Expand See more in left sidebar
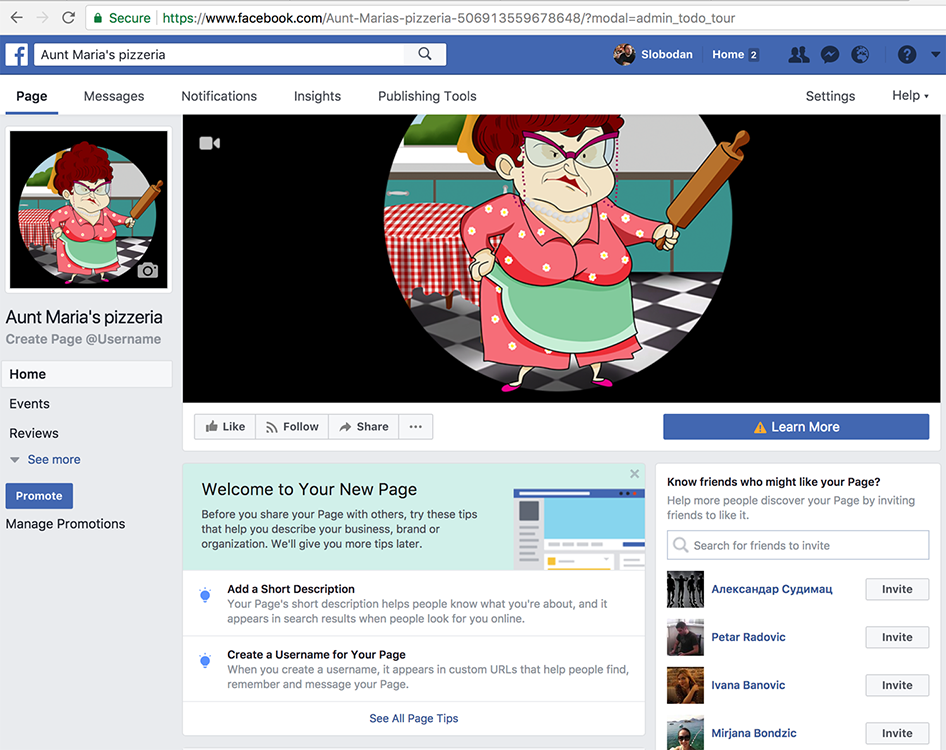Viewport: 946px width, 750px height. tap(53, 460)
